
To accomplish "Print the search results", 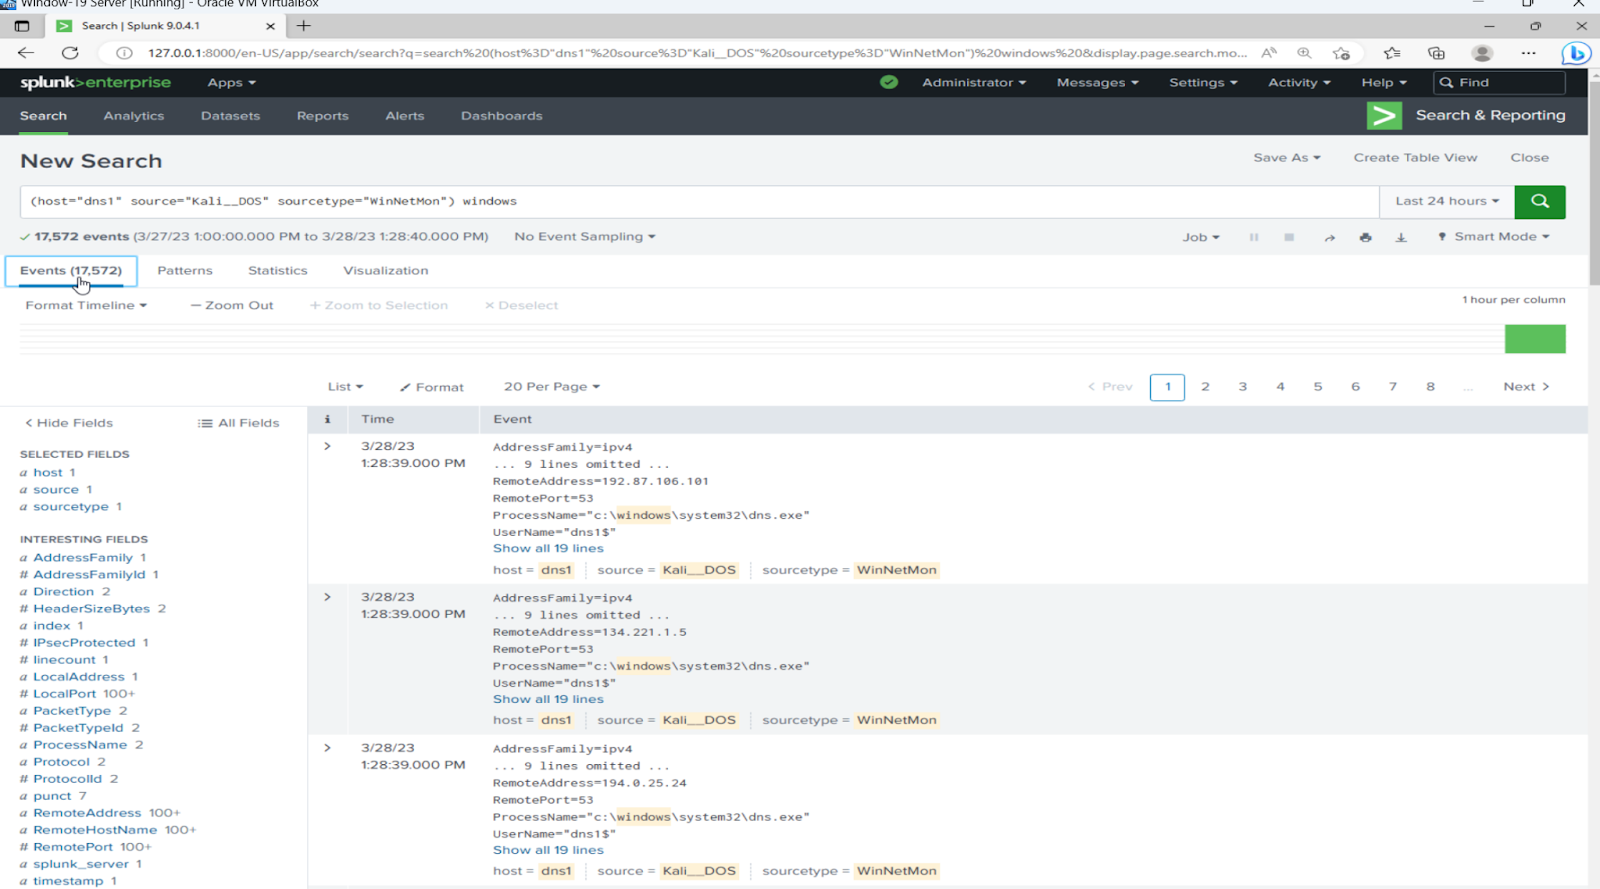I will 1365,237.
